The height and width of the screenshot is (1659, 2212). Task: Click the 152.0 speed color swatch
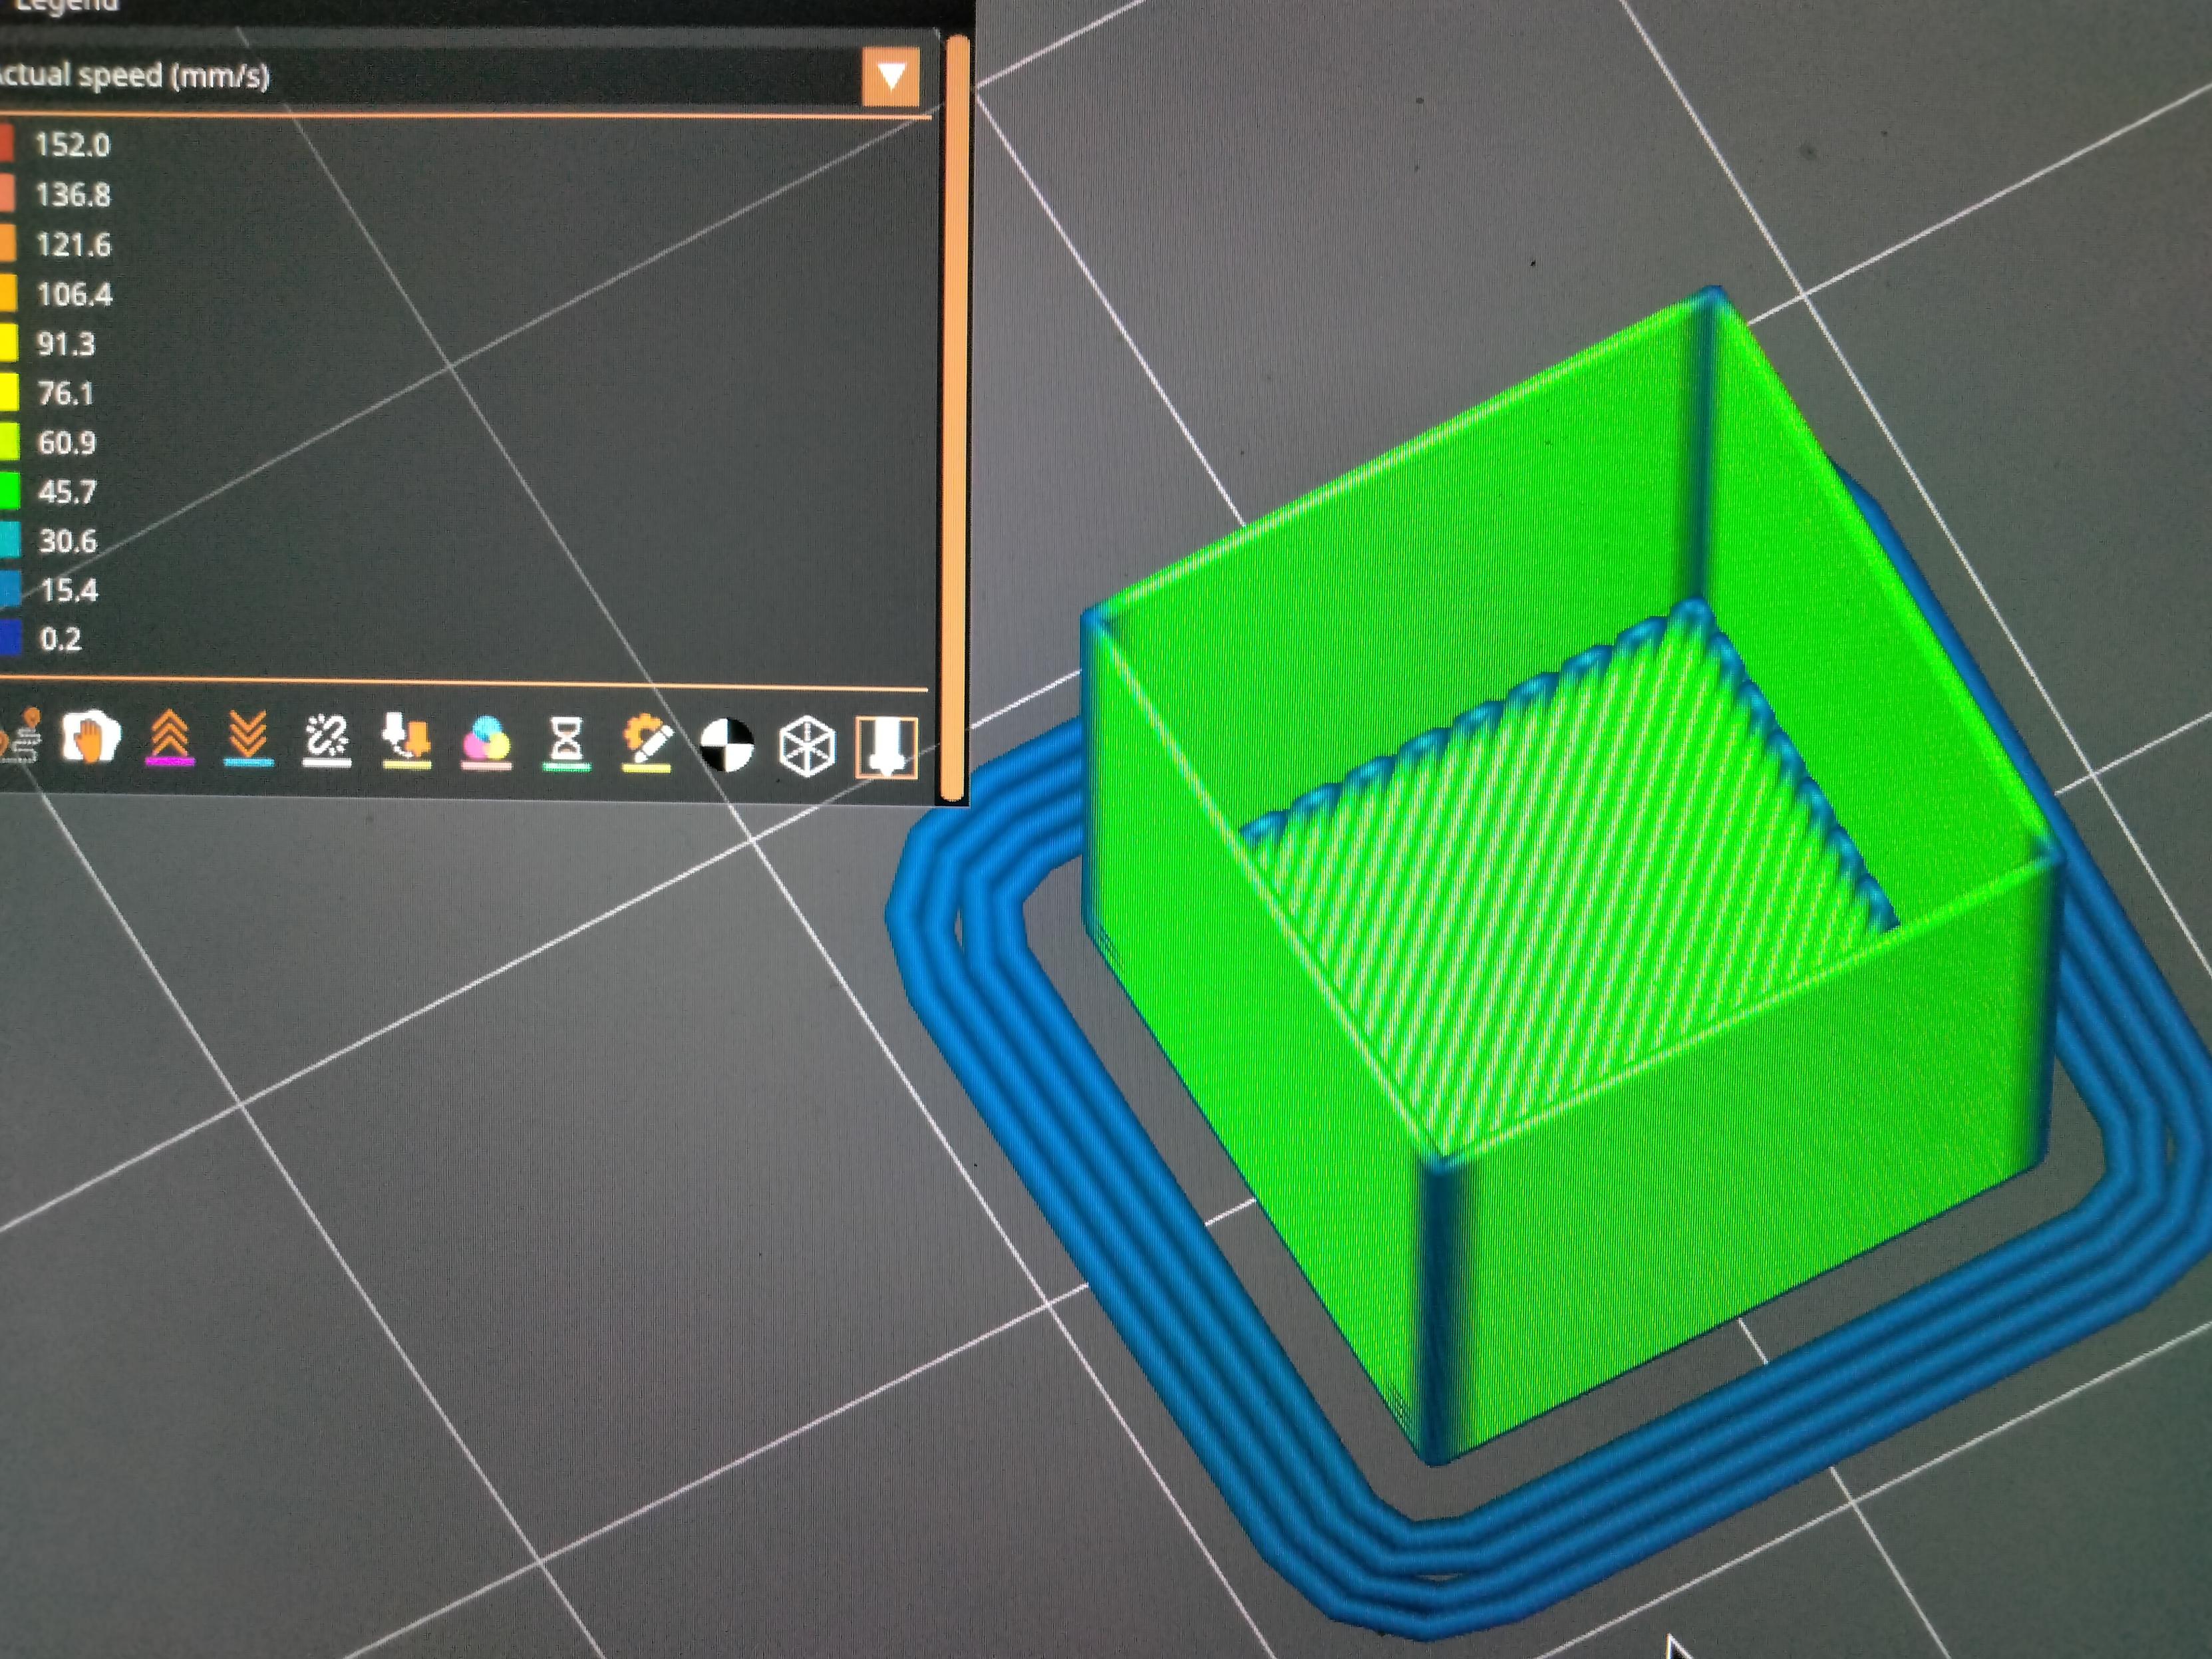pos(7,143)
